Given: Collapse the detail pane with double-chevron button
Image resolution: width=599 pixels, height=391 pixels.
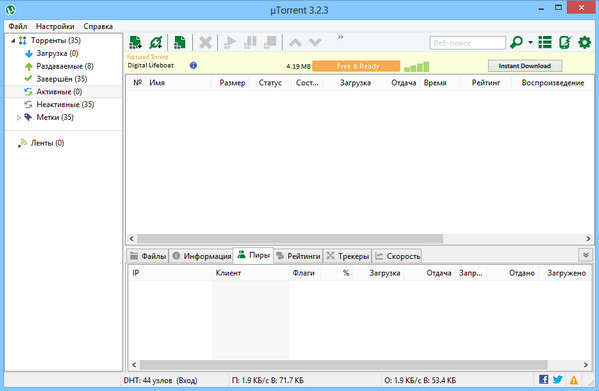Looking at the screenshot, I should coord(586,255).
